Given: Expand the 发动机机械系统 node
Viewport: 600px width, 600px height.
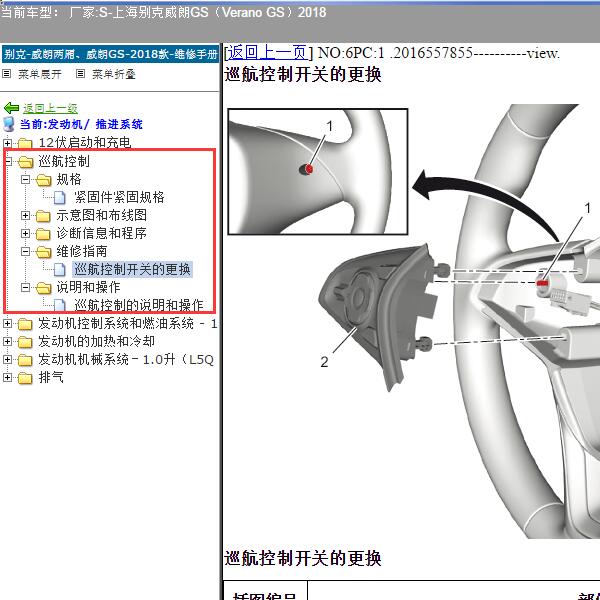Looking at the screenshot, I should (7, 359).
